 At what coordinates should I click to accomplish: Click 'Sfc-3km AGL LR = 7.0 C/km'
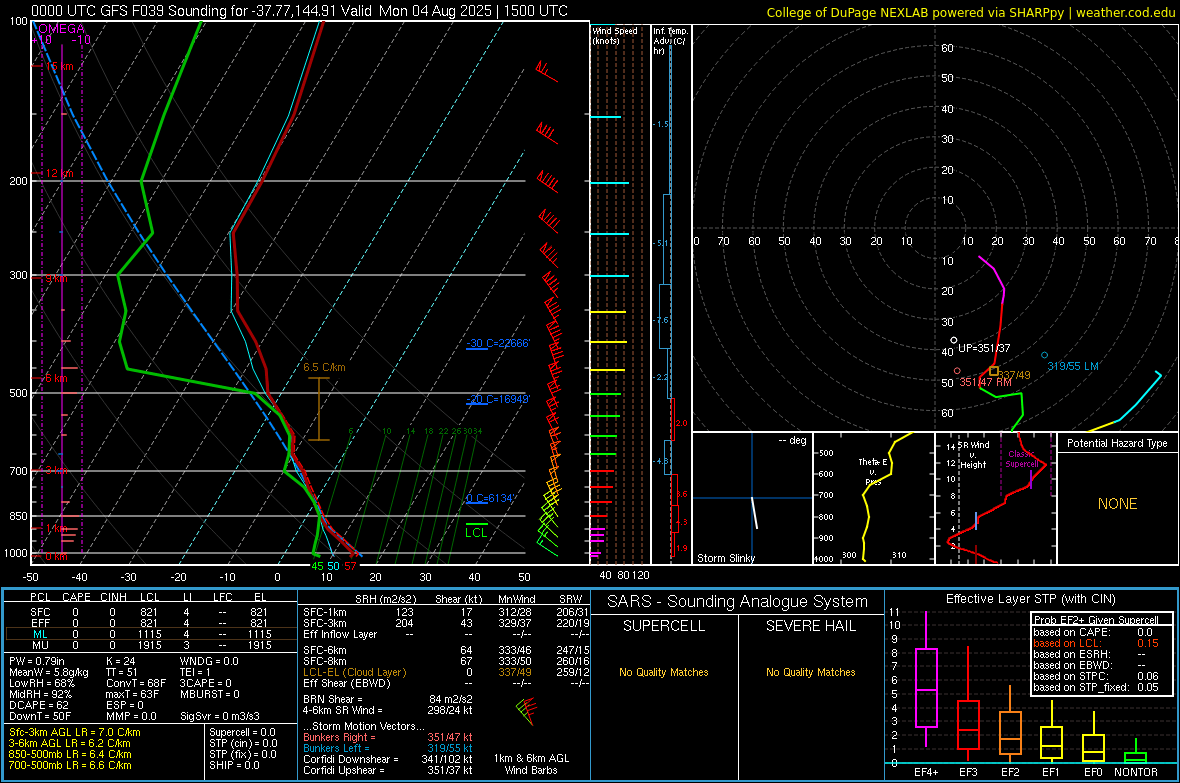pos(75,733)
